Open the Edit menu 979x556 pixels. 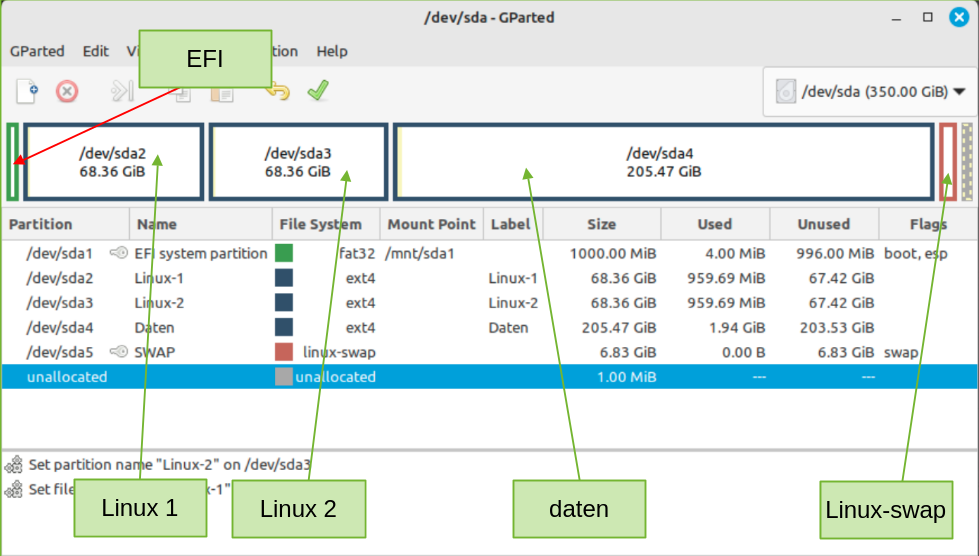(96, 51)
